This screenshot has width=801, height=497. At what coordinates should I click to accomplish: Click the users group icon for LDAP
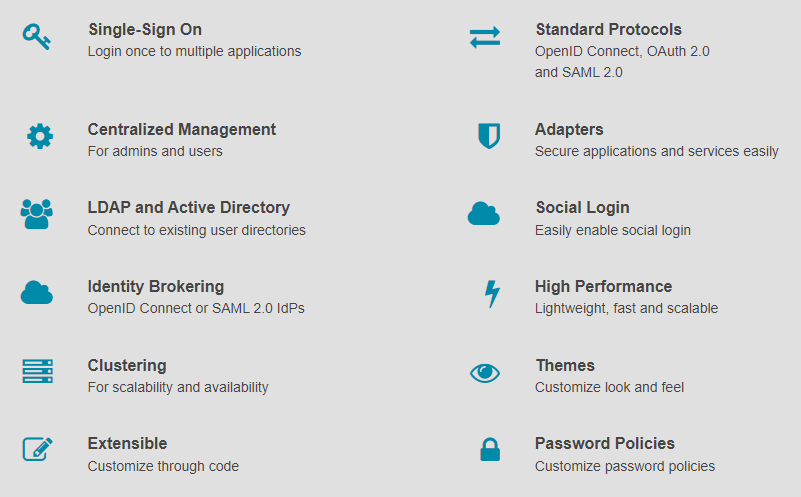[x=37, y=214]
